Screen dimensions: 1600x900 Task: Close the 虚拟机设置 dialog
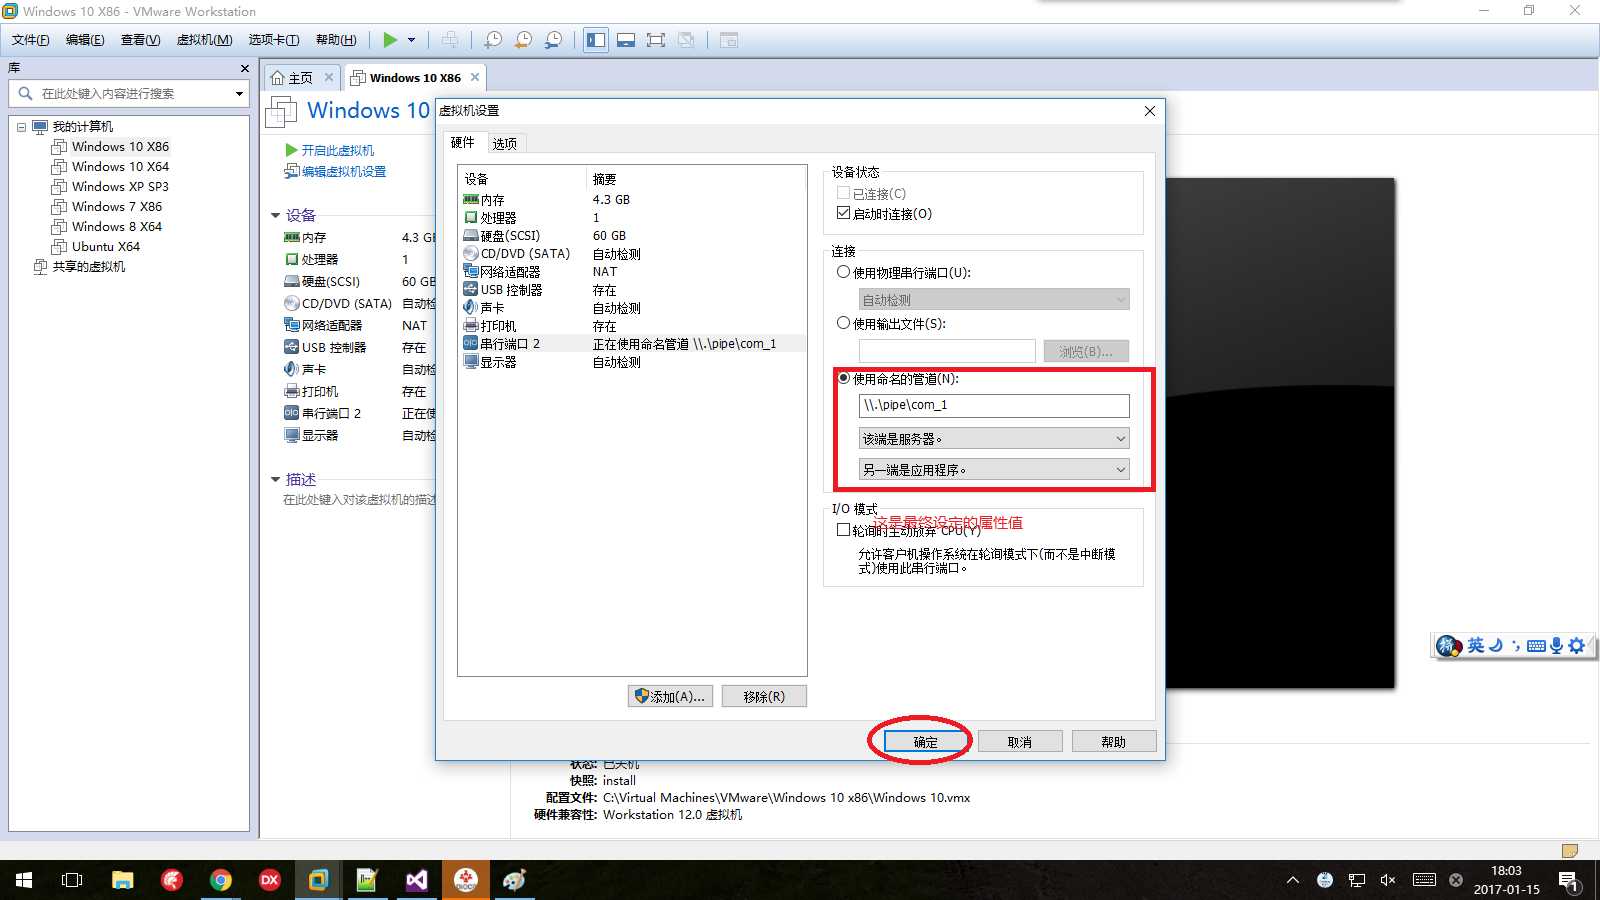tap(1149, 111)
